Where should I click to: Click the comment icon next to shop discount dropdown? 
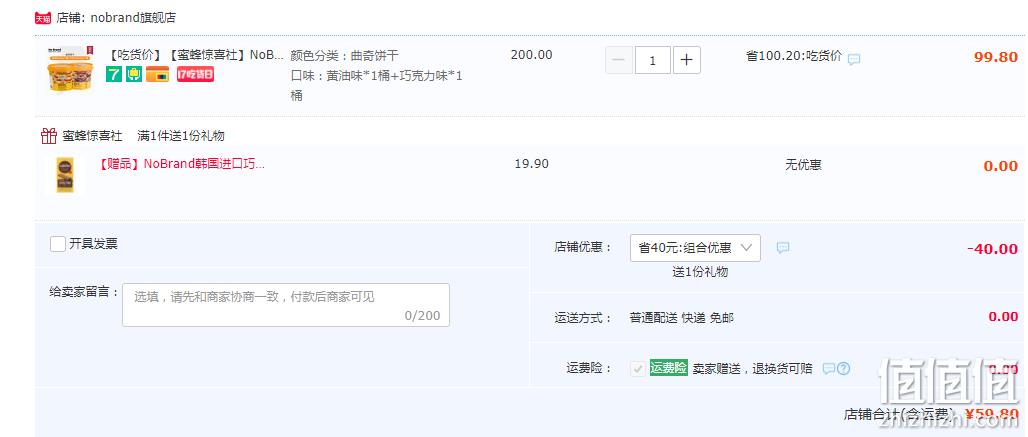[783, 248]
